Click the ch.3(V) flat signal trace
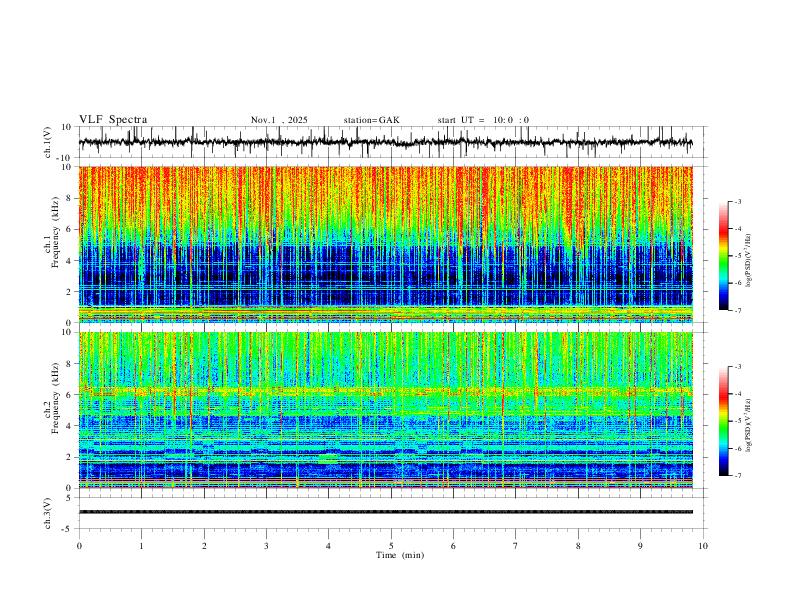792x612 pixels. click(386, 512)
